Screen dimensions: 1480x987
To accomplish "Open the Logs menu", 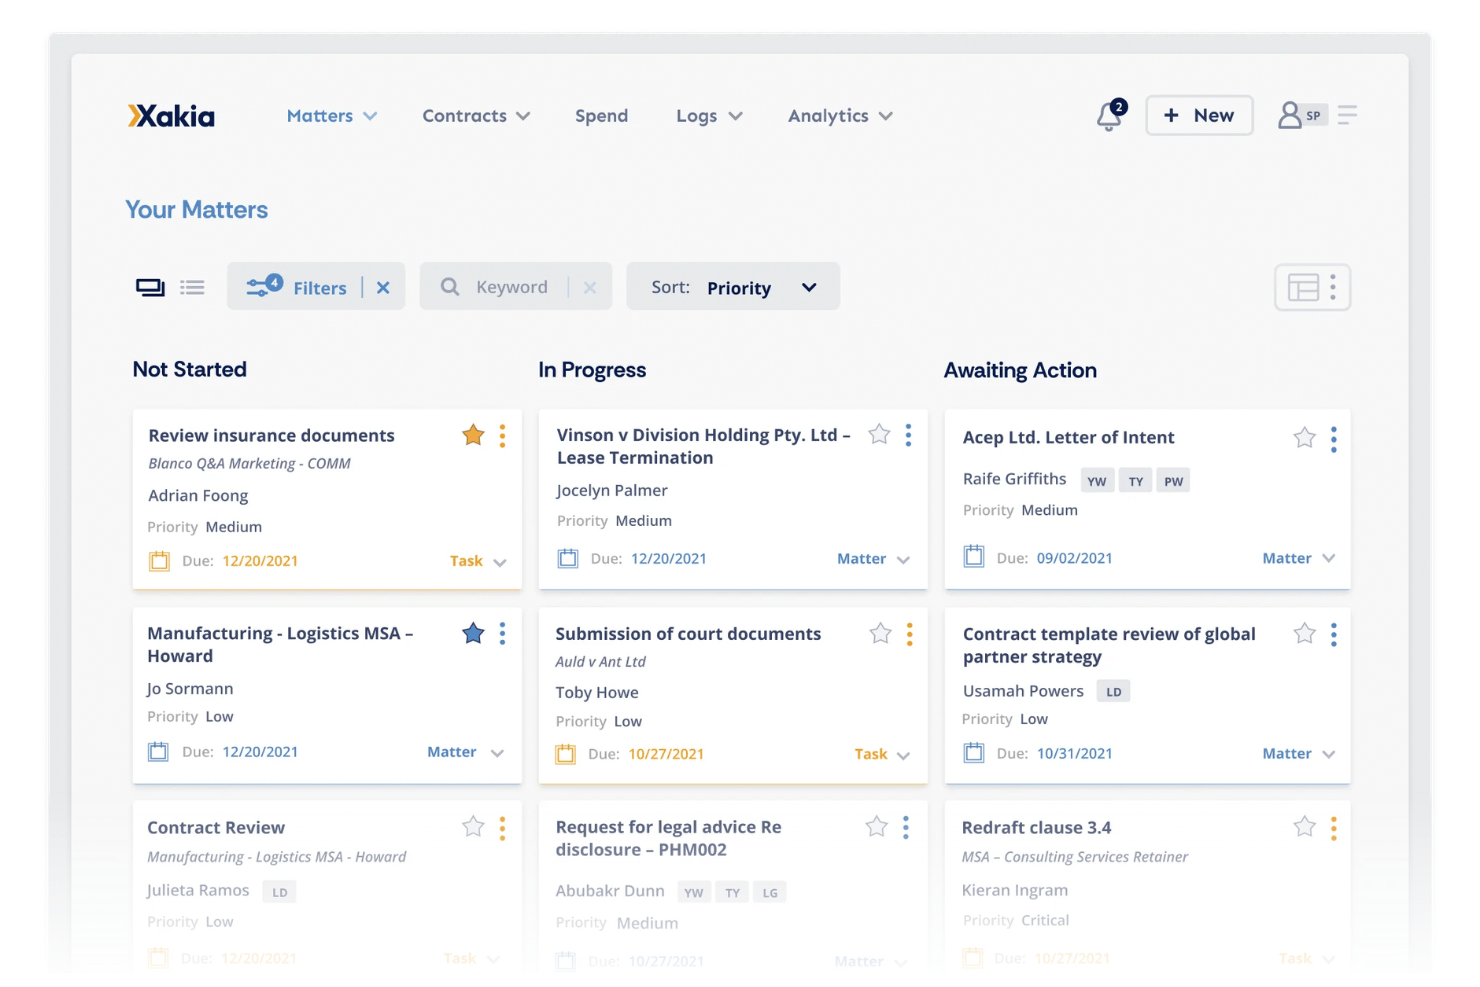I will (x=709, y=116).
